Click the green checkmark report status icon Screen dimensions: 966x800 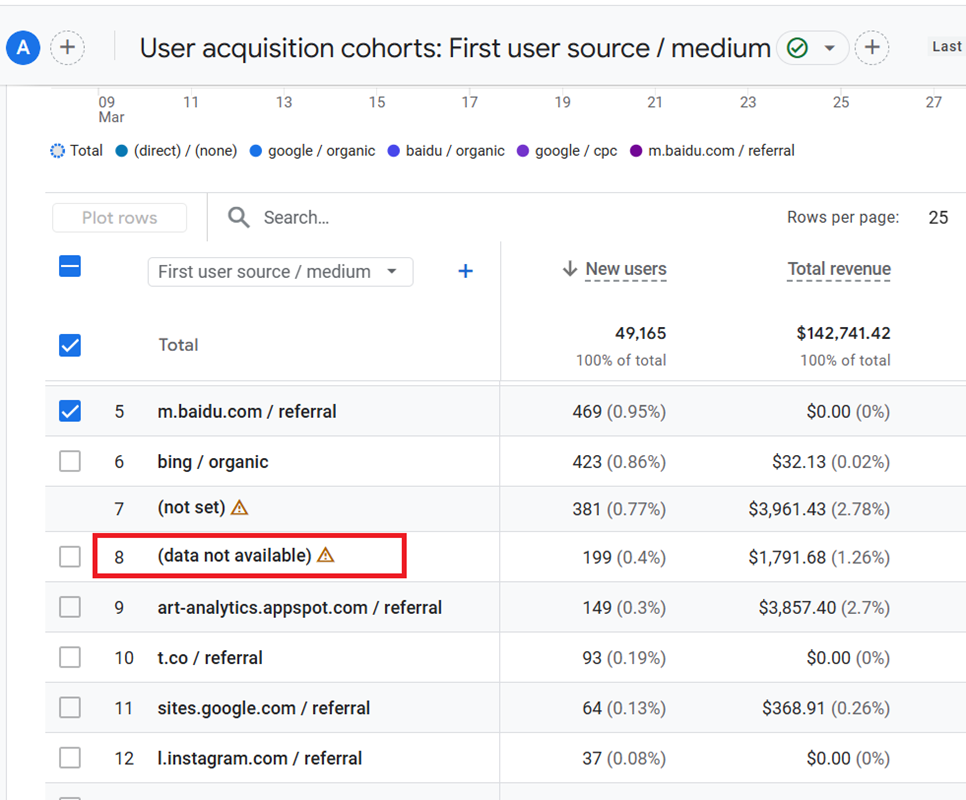(x=797, y=48)
